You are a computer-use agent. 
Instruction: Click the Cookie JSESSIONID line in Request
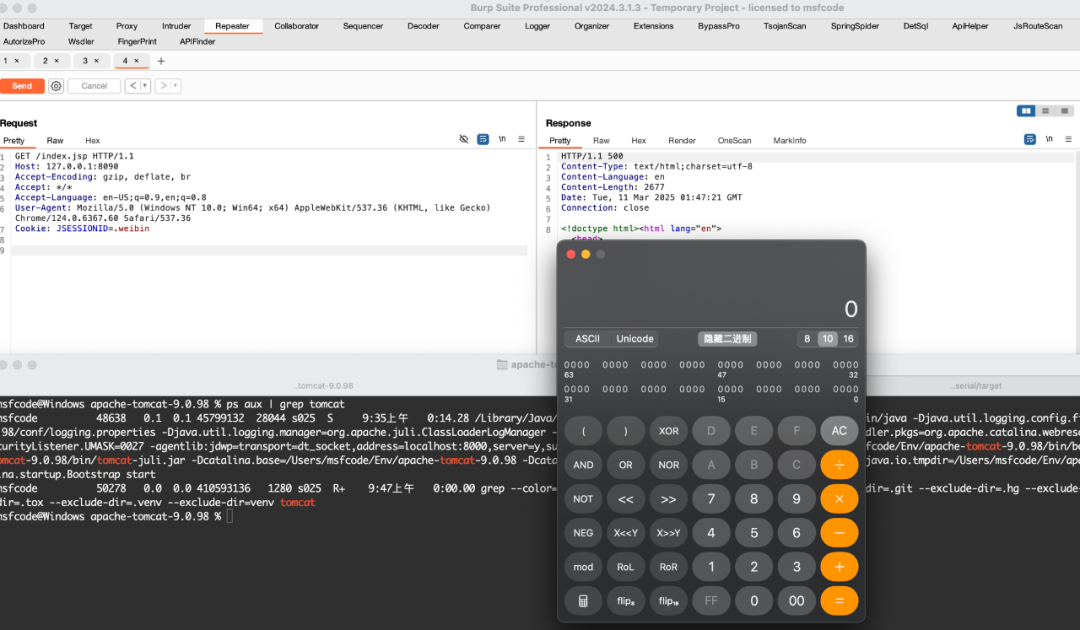tap(82, 229)
